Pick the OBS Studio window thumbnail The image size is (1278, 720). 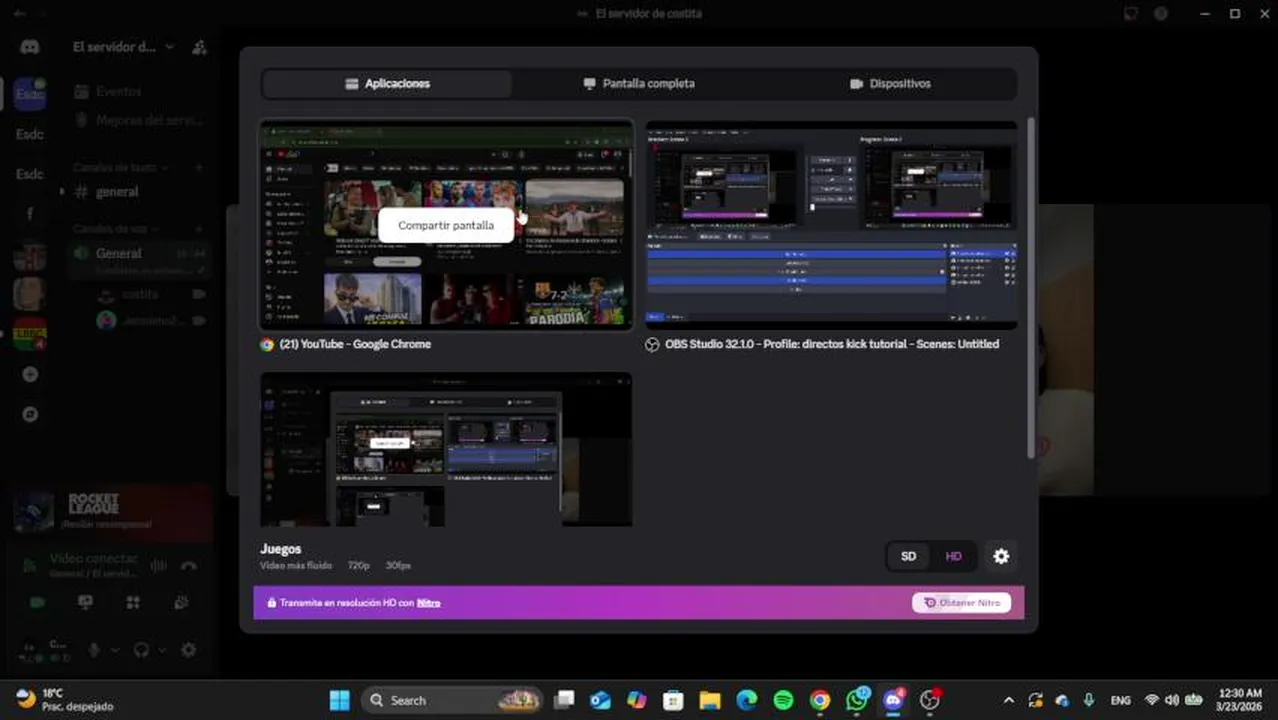pos(831,225)
